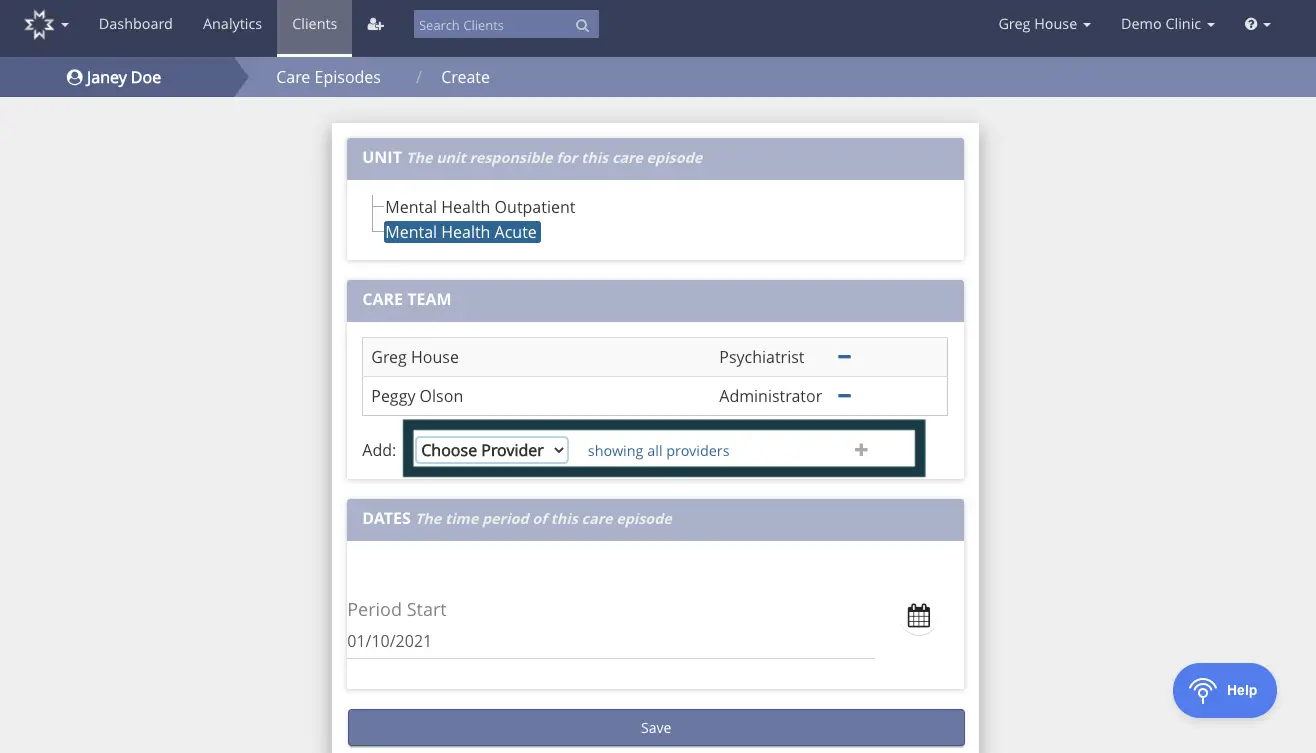
Task: Remove Greg House from the care team
Action: click(x=844, y=357)
